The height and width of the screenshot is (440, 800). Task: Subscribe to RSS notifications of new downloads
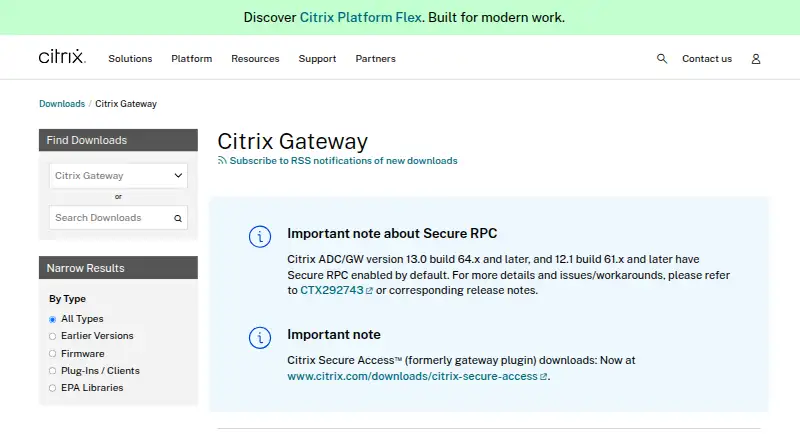pos(343,161)
